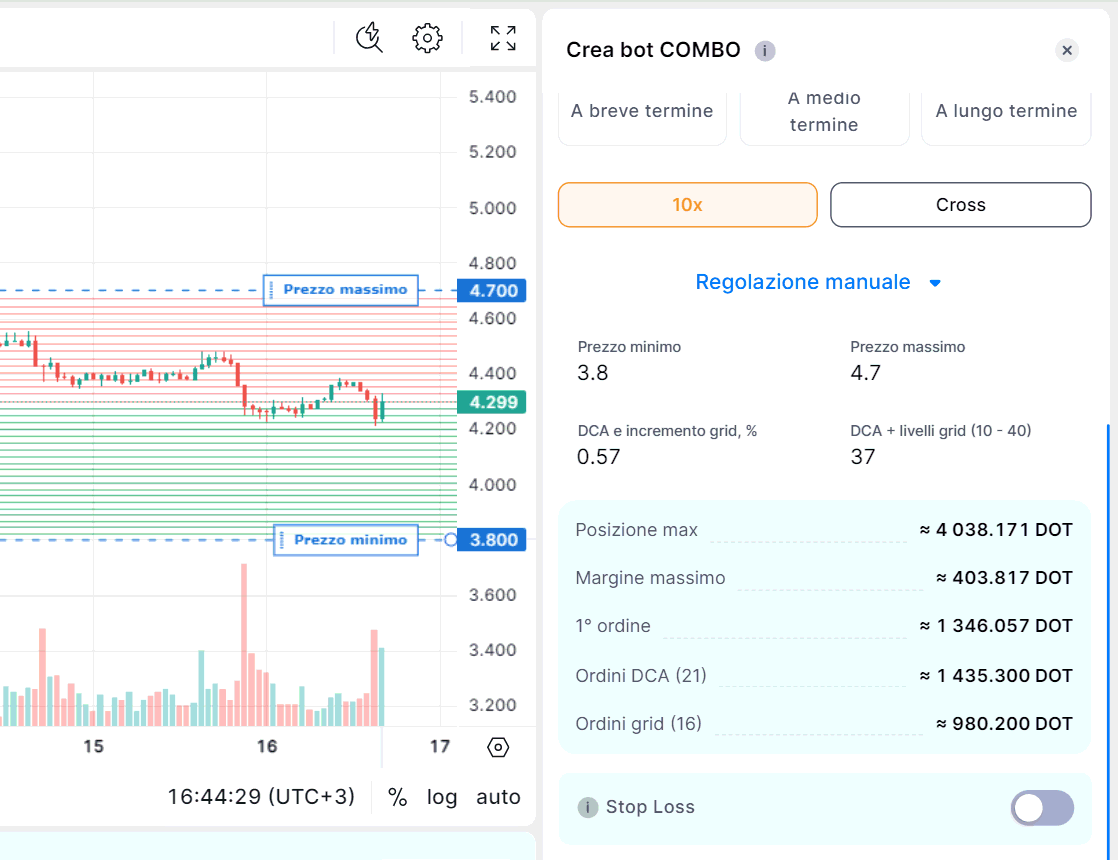
Task: Close the Crea bot COMBO panel
Action: click(x=1067, y=50)
